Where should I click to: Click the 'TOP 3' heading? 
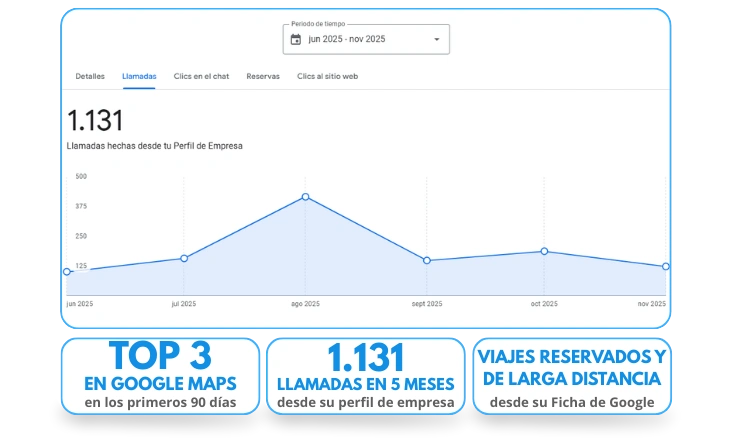tap(160, 356)
